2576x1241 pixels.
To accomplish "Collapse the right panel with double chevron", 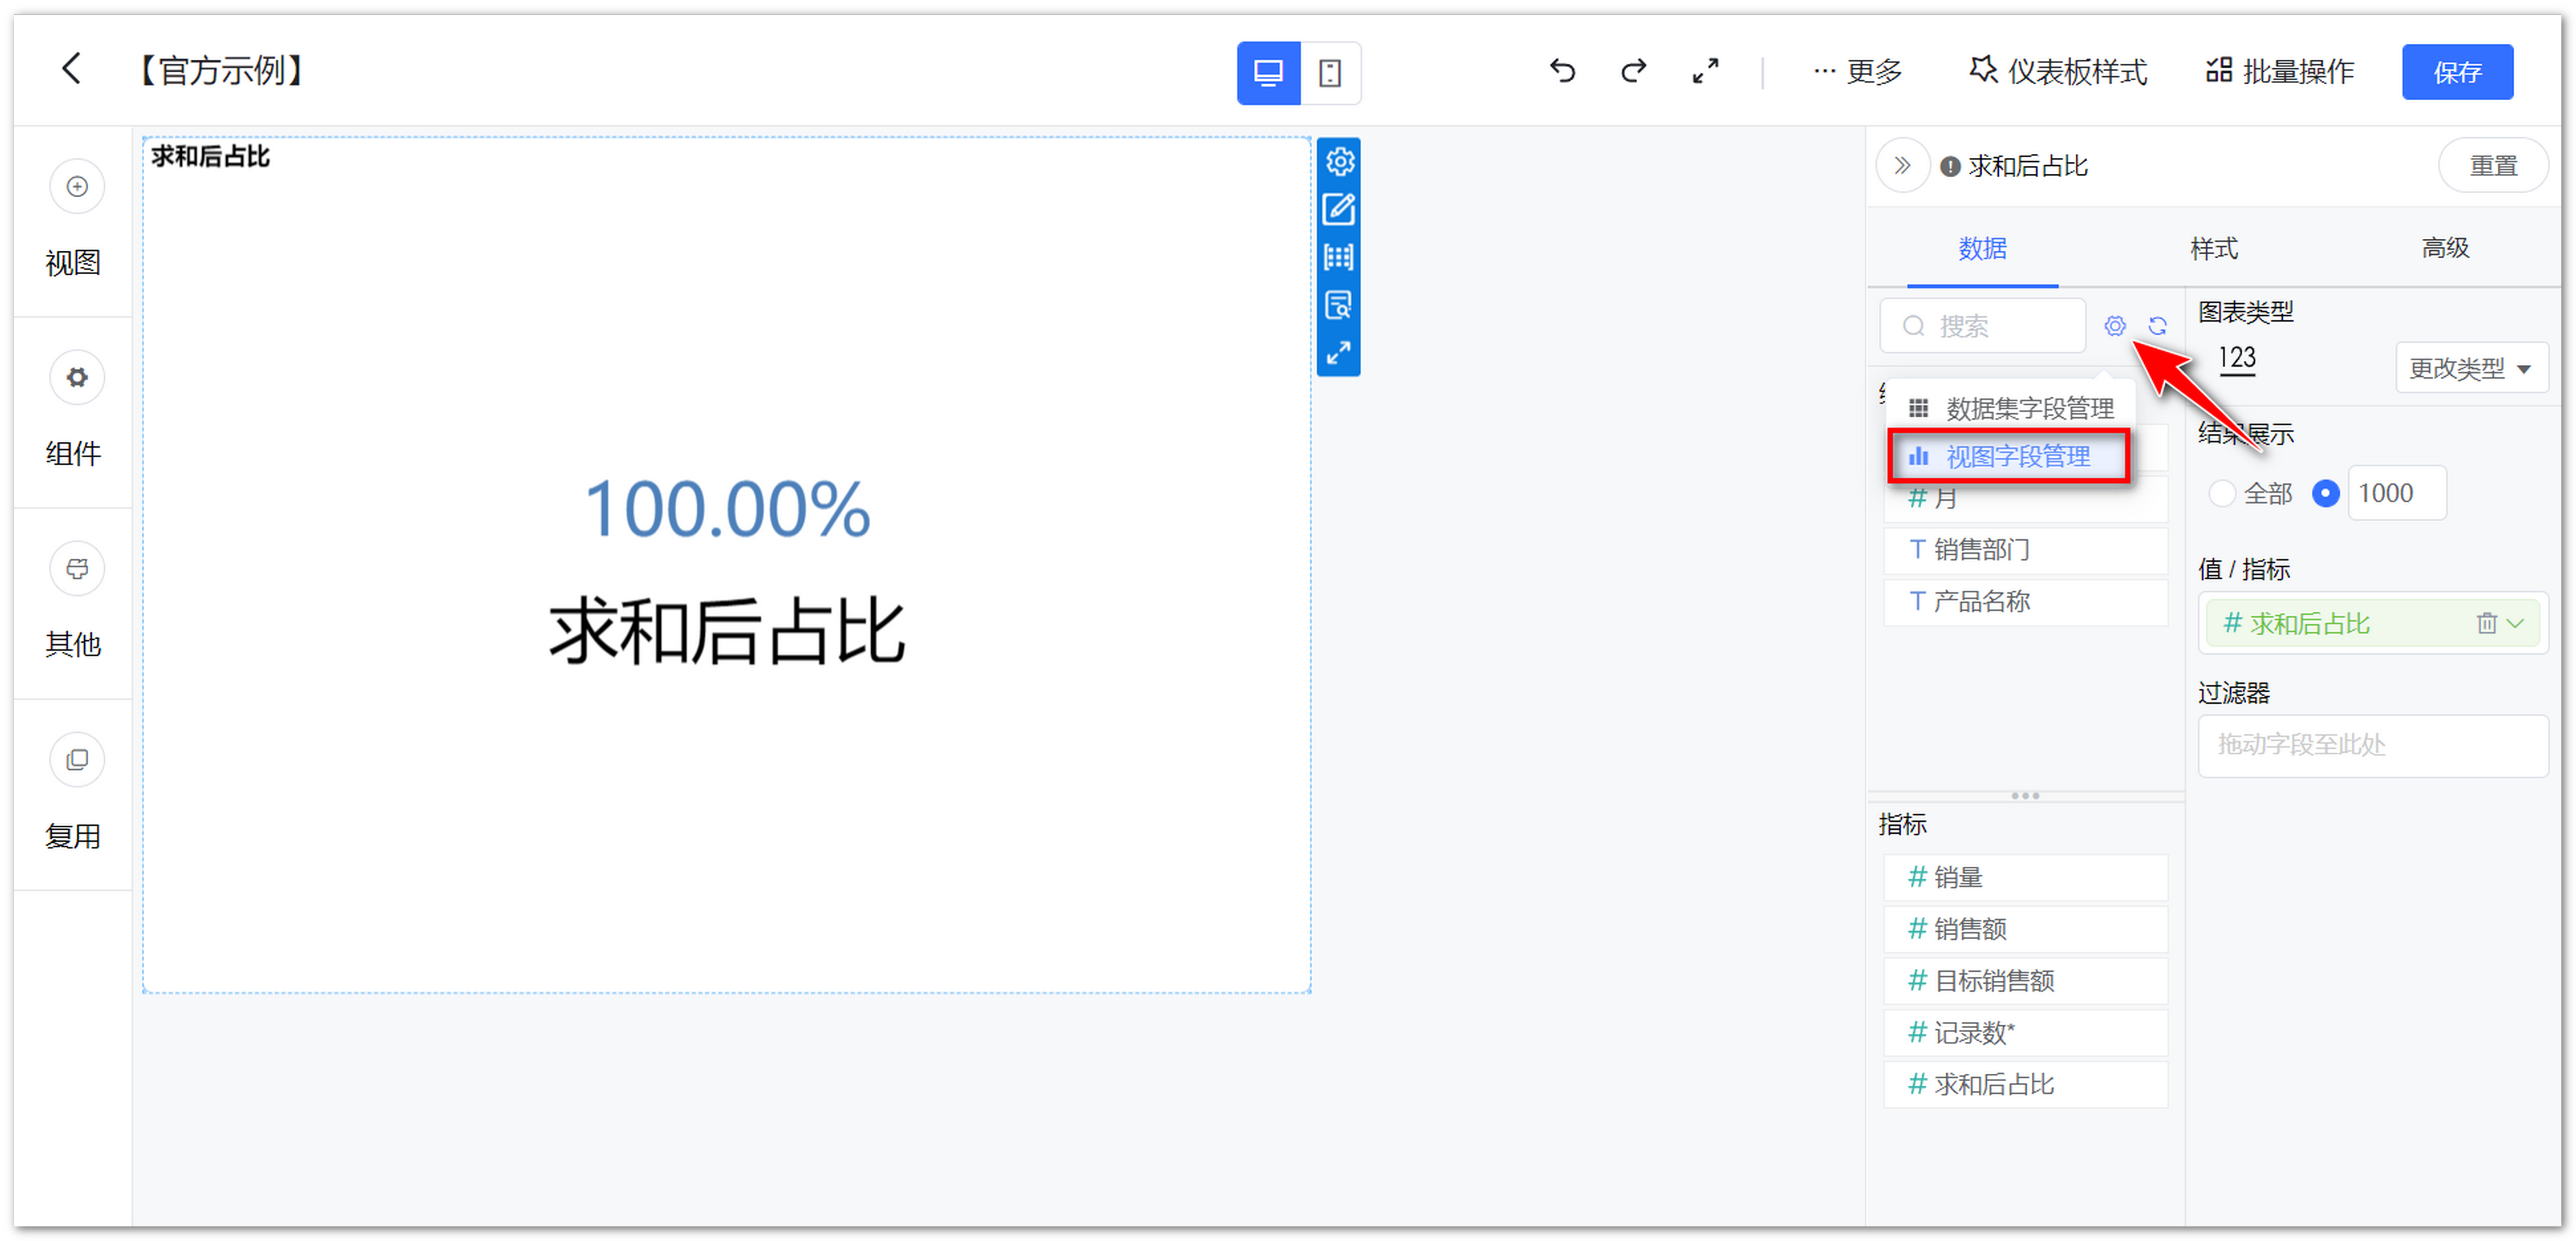I will 1902,166.
